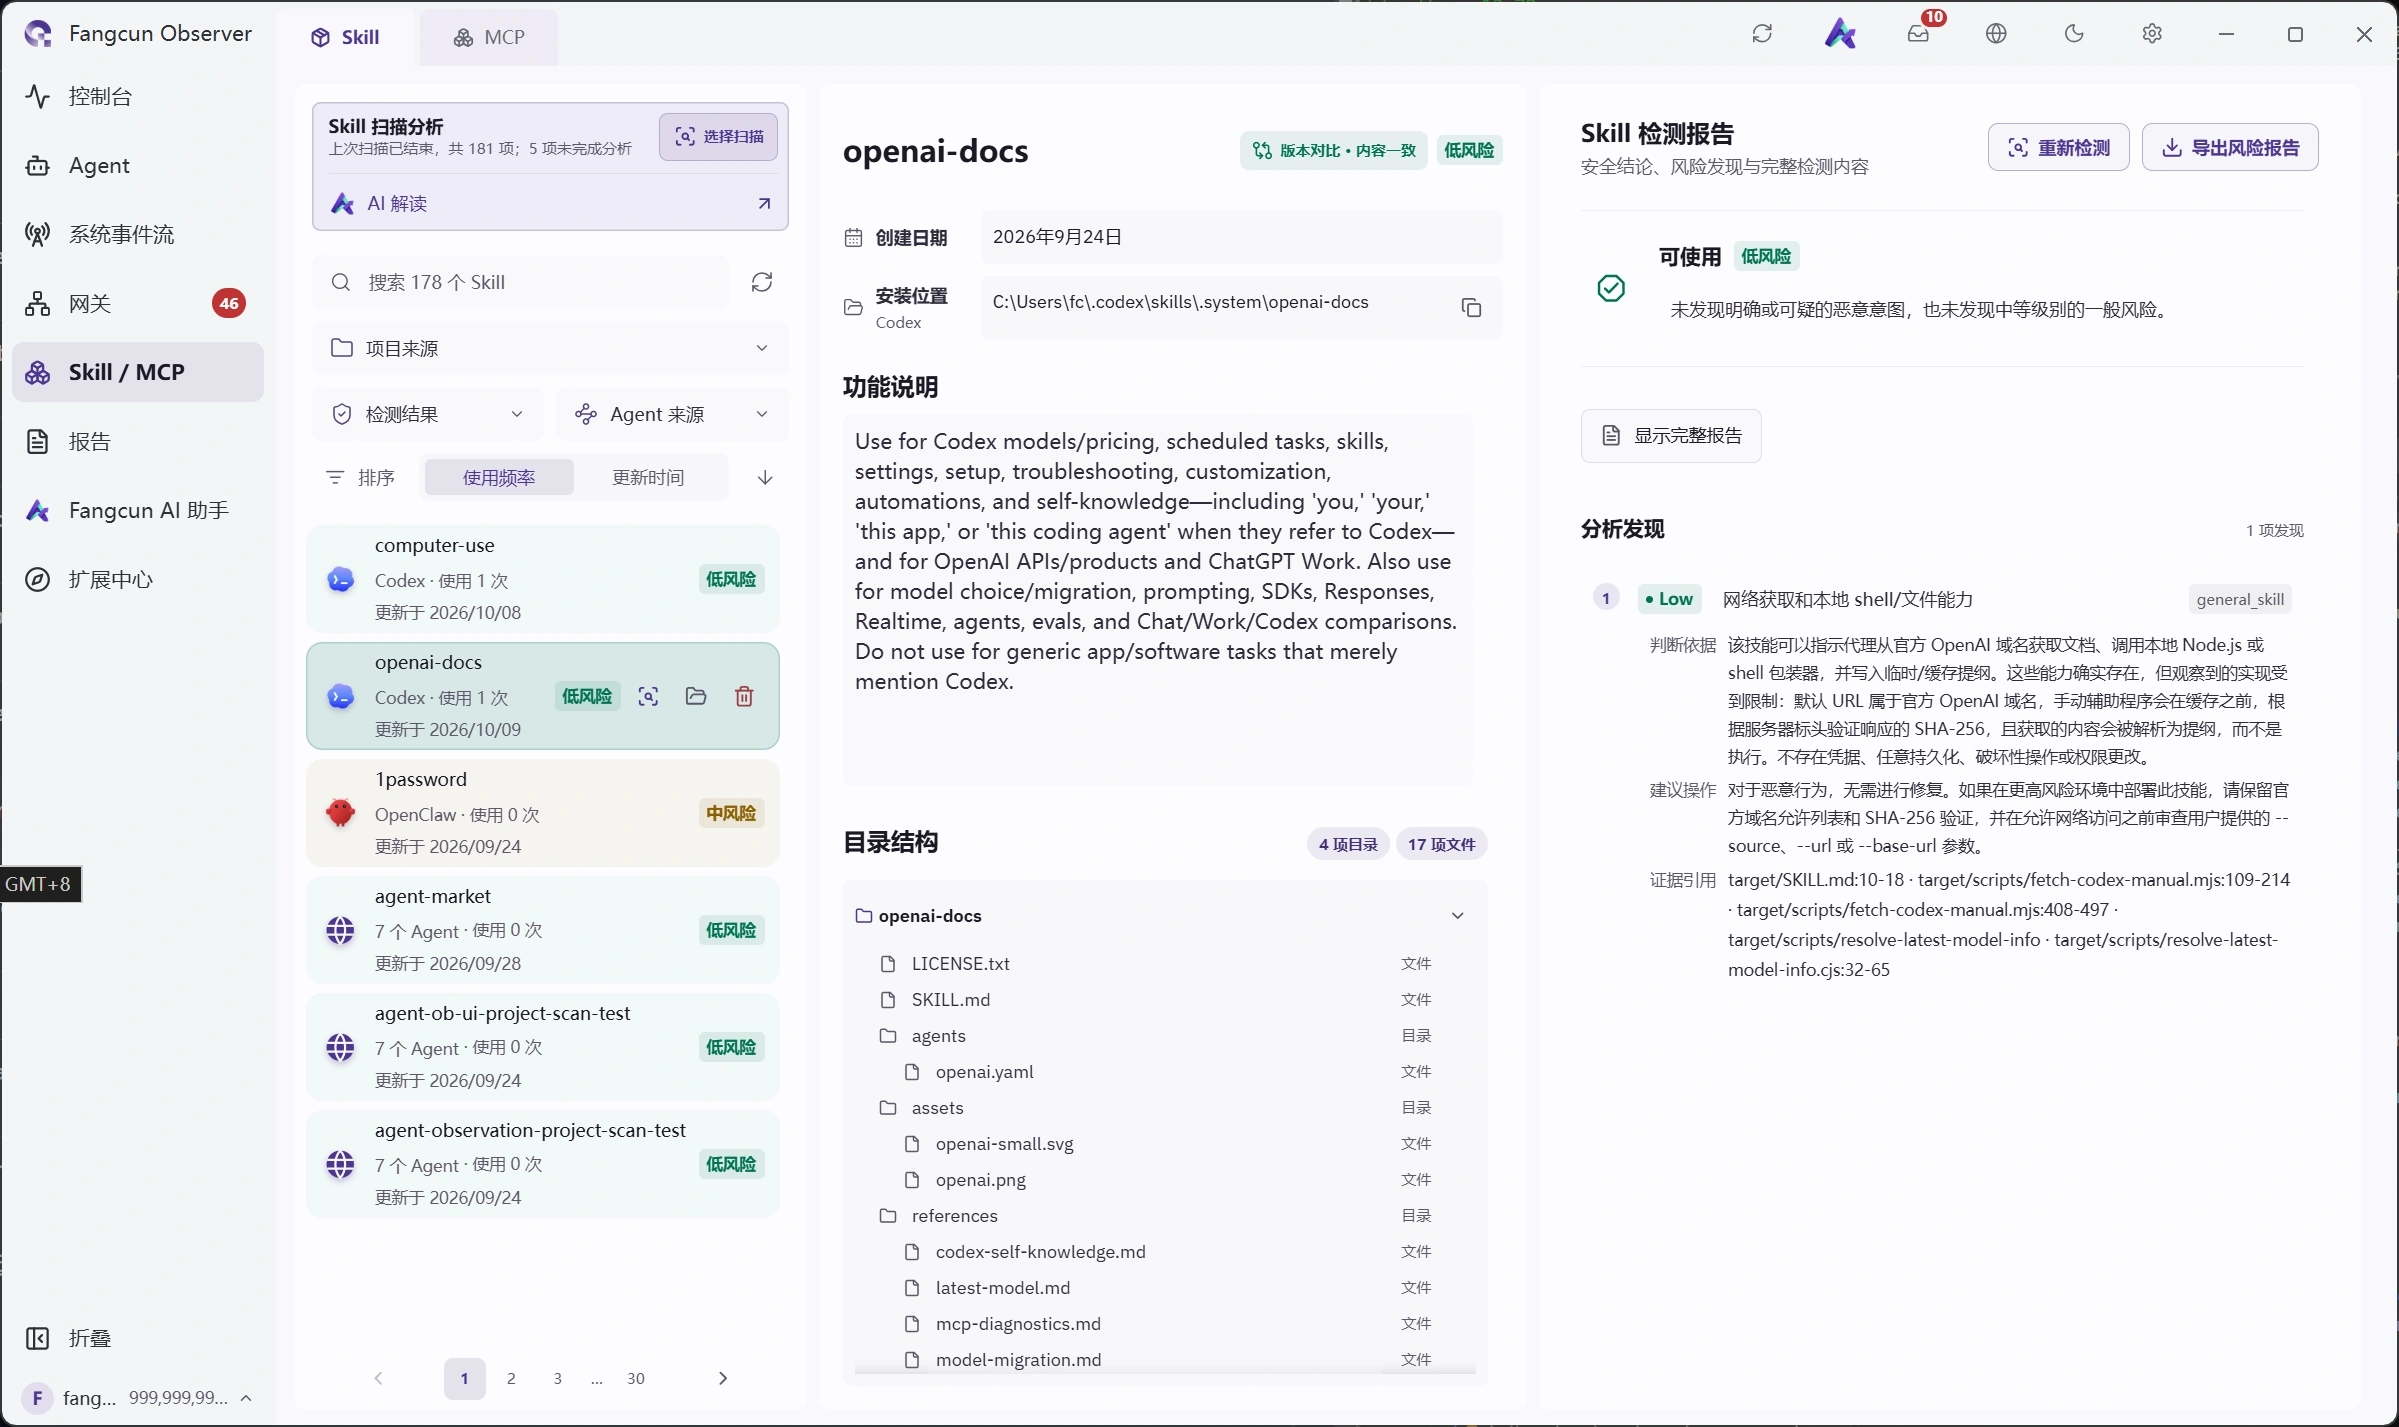The image size is (2399, 1427).
Task: Click the Skill search field
Action: (521, 282)
